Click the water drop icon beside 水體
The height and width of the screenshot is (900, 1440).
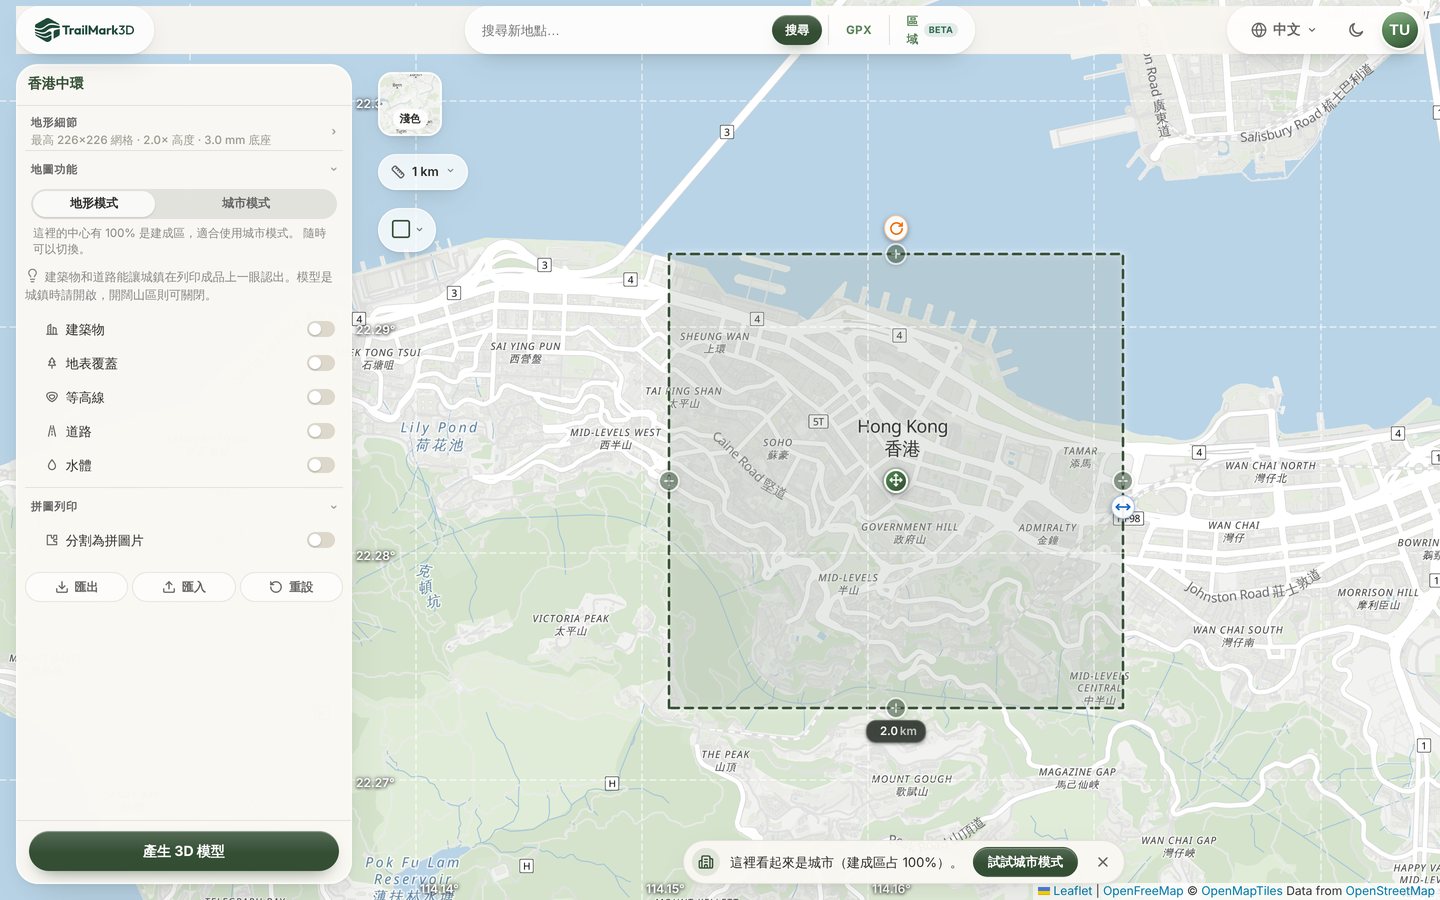coord(52,466)
